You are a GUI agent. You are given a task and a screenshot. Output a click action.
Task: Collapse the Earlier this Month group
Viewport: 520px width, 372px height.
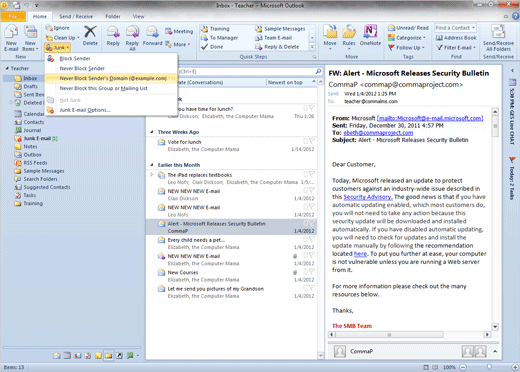tap(152, 165)
